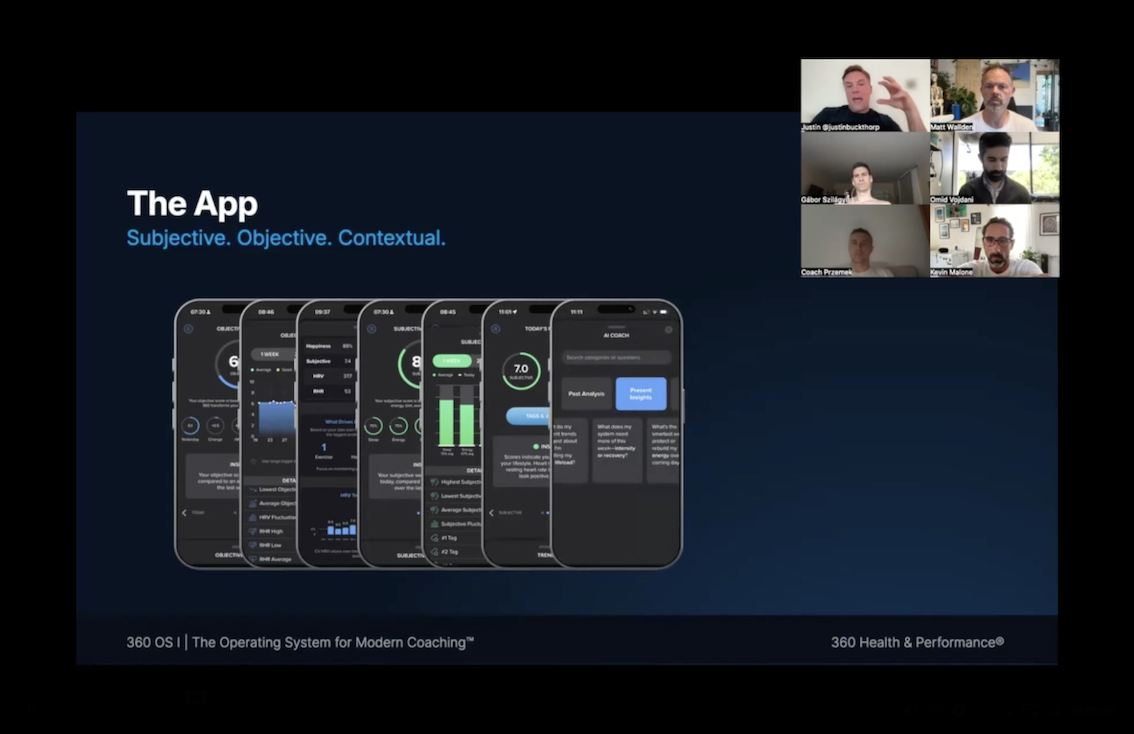This screenshot has width=1134, height=734.
Task: Click the blue objective trend area chart
Action: click(x=276, y=418)
